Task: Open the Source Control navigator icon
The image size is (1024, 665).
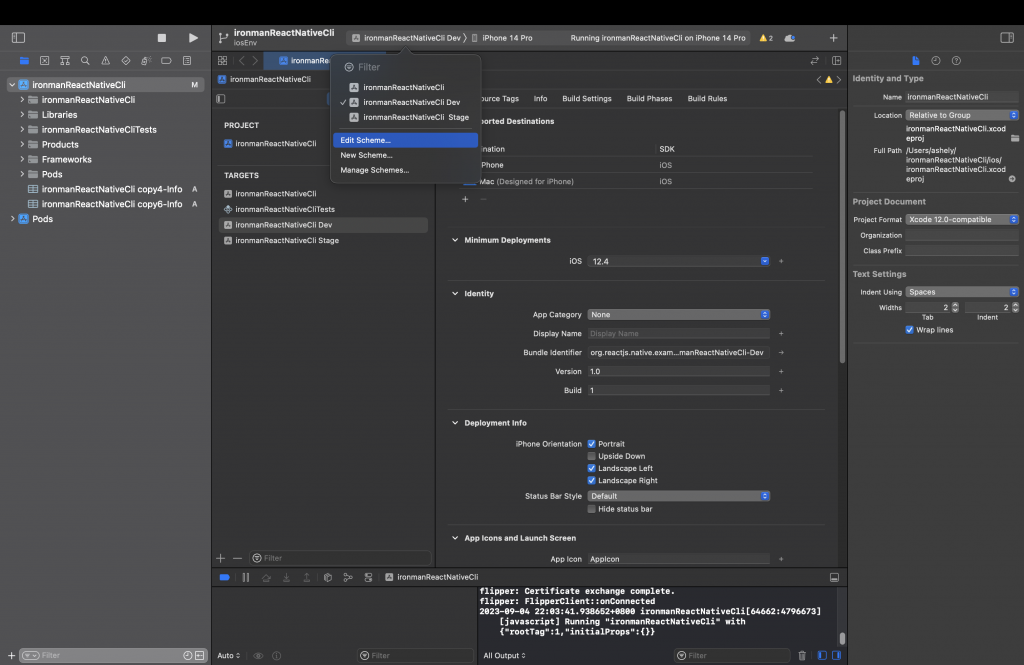Action: click(x=44, y=61)
